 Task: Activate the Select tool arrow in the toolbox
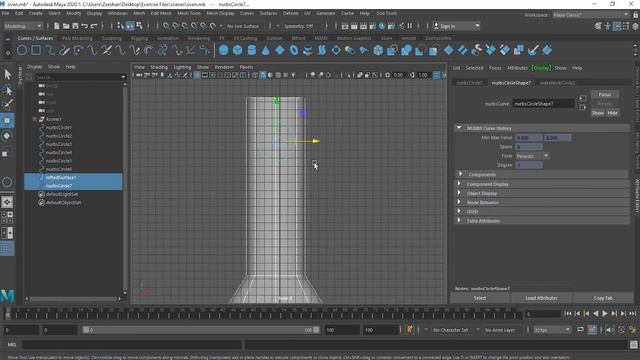[7, 74]
